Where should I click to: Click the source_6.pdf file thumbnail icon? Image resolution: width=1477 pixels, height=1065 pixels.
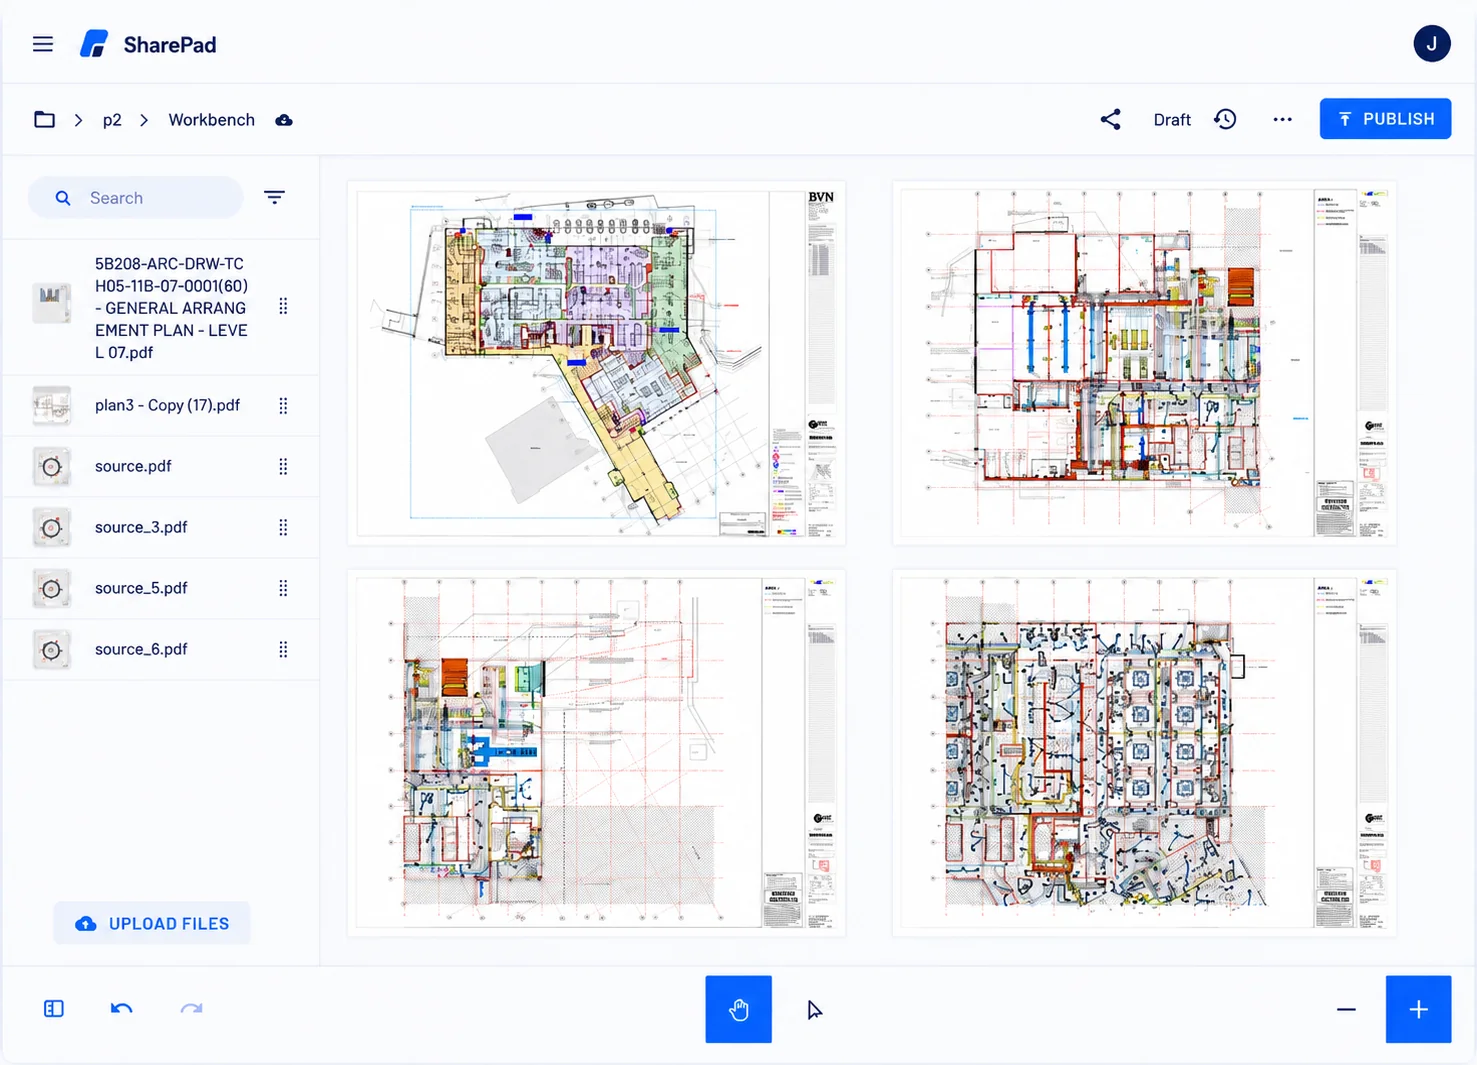coord(52,650)
